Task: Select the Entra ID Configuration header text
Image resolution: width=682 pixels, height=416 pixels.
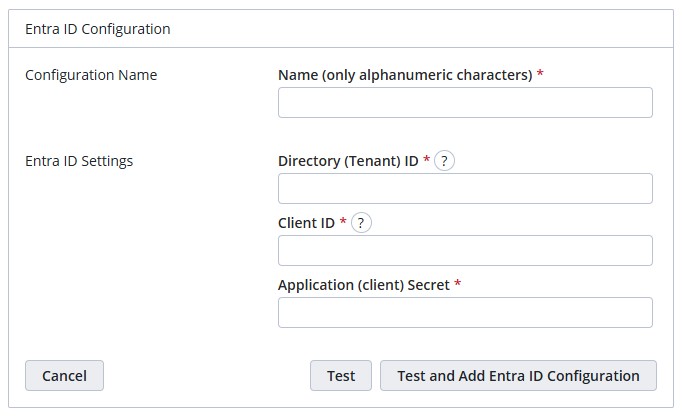Action: pyautogui.click(x=98, y=29)
